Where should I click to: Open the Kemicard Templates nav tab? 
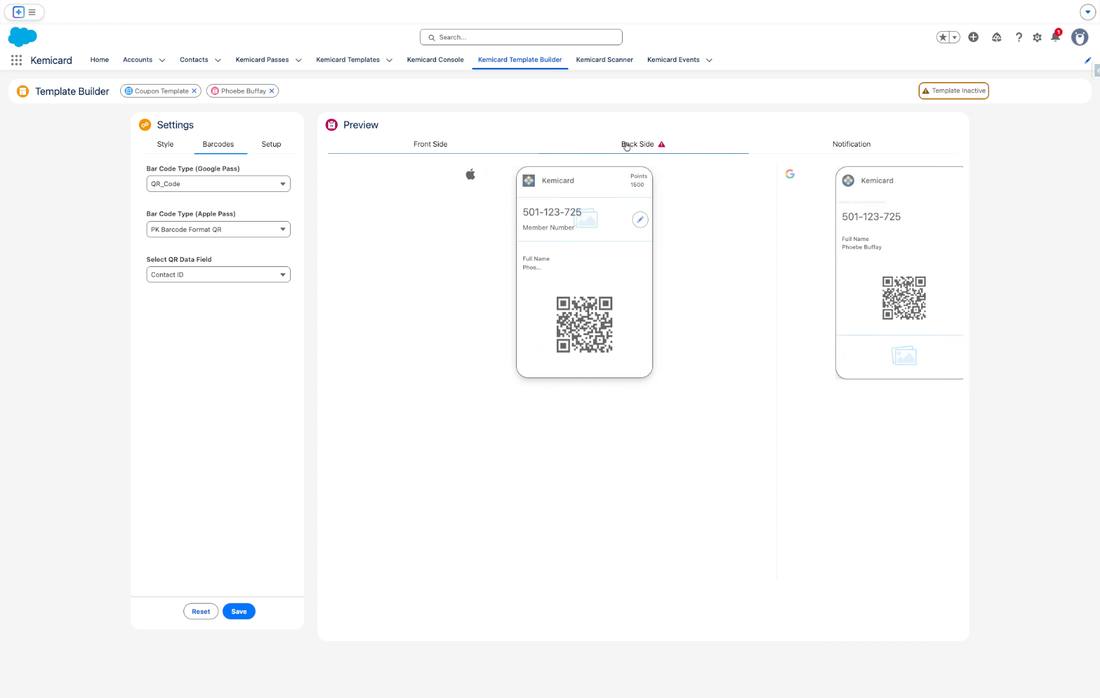point(348,60)
